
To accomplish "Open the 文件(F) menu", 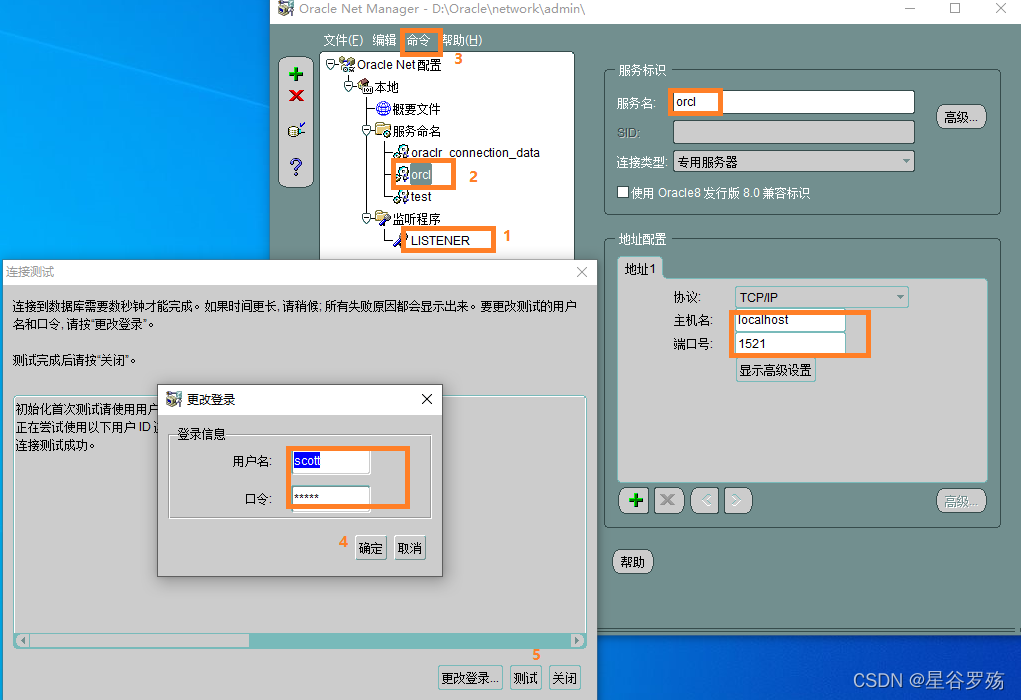I will click(343, 40).
